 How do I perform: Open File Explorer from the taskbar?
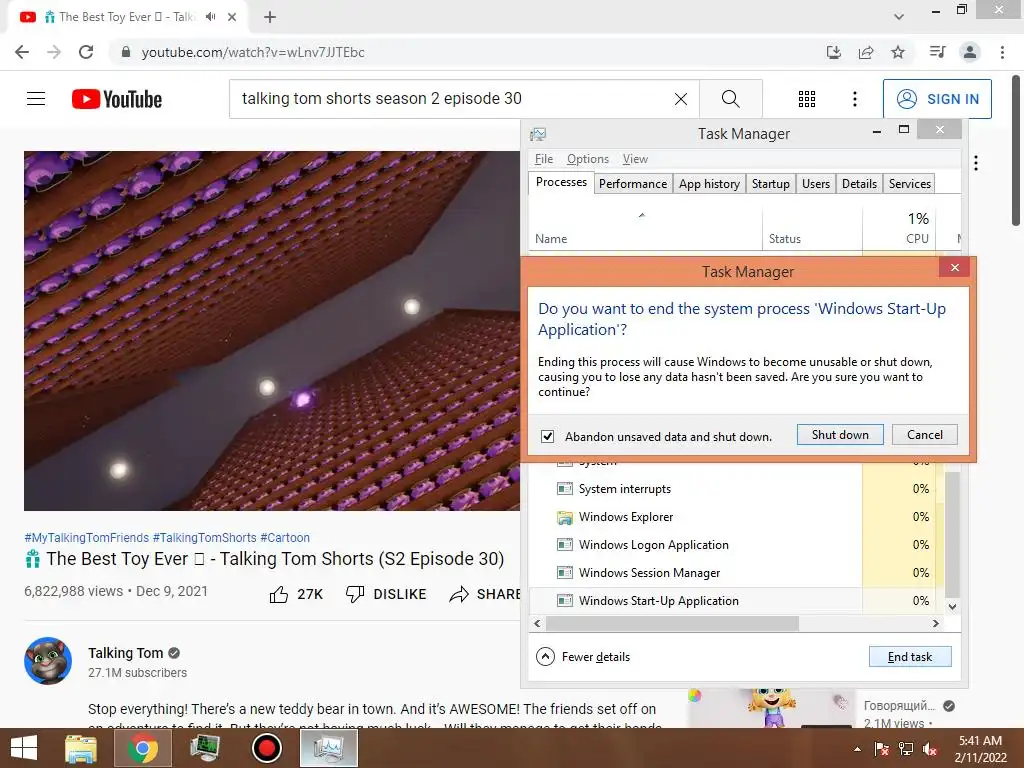pos(81,748)
